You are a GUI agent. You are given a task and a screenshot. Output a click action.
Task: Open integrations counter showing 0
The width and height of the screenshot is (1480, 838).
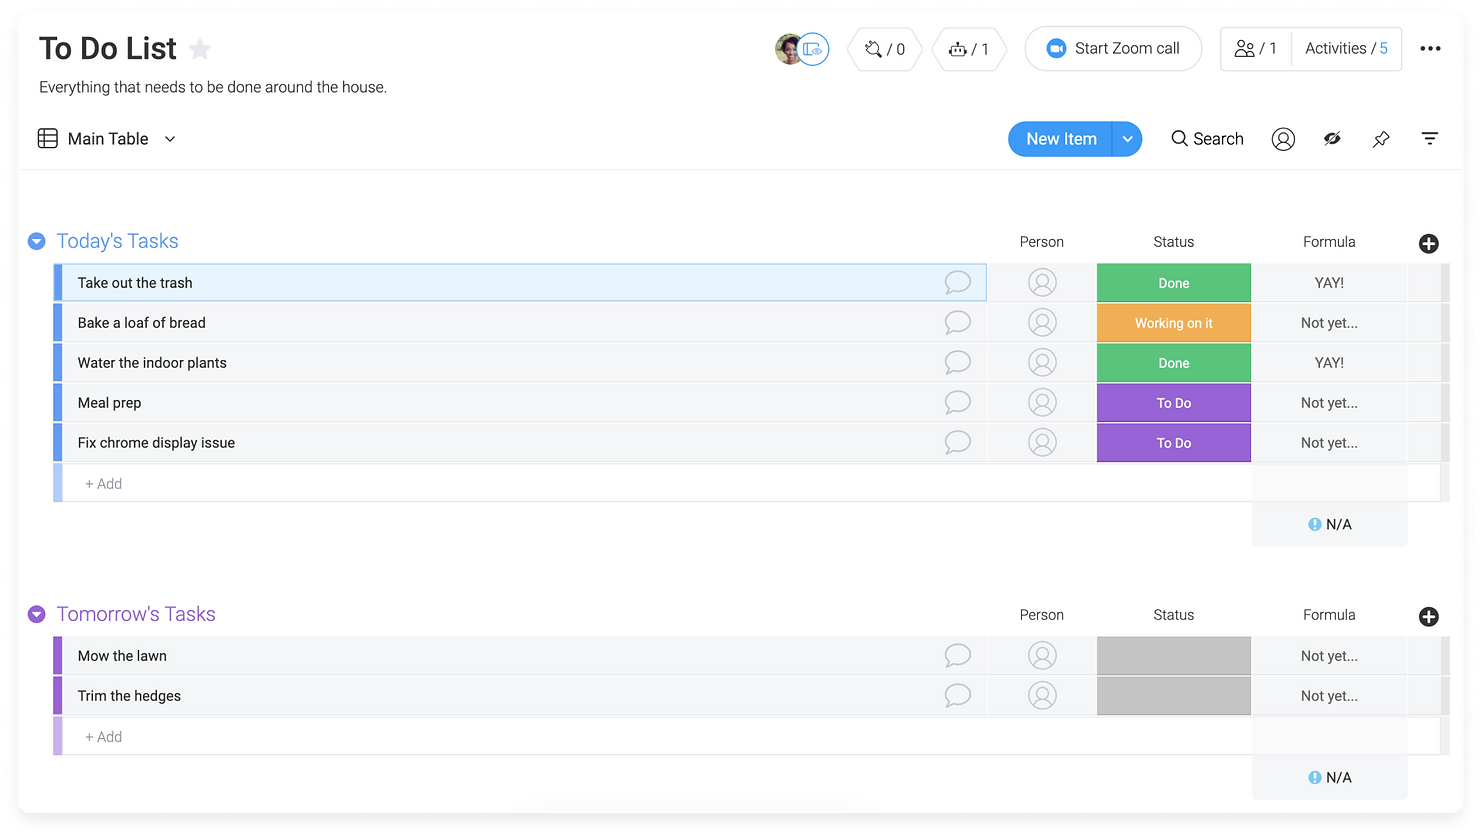coord(885,49)
